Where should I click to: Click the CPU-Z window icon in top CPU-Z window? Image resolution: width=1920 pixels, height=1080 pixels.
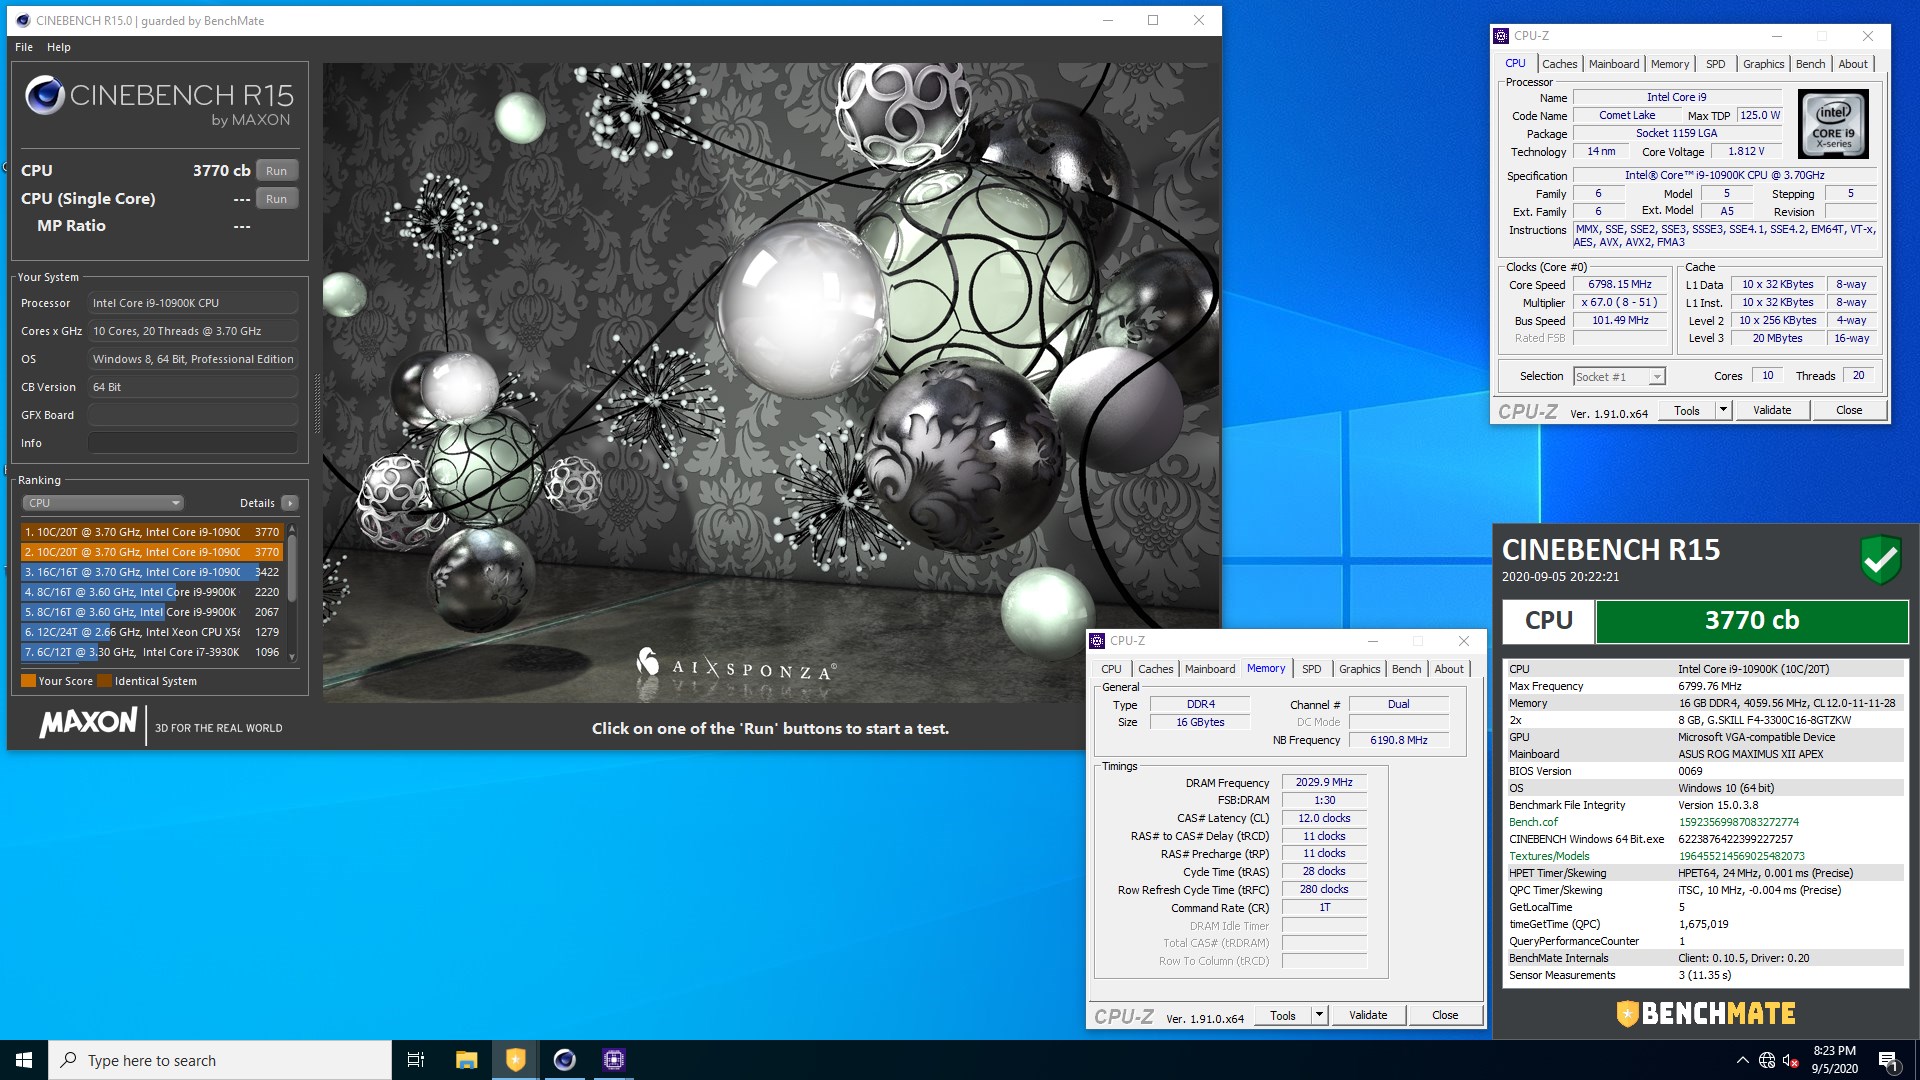[x=1501, y=36]
